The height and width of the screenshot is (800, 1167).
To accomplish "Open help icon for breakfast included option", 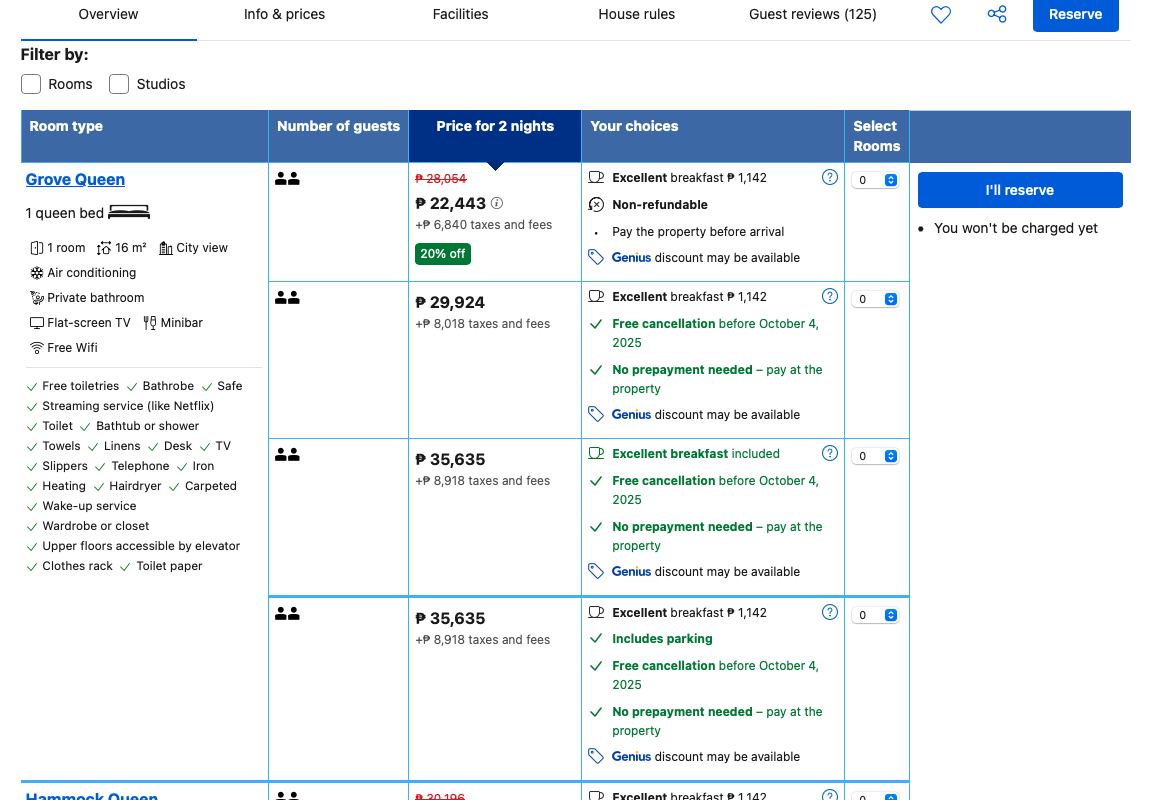I will tap(829, 454).
